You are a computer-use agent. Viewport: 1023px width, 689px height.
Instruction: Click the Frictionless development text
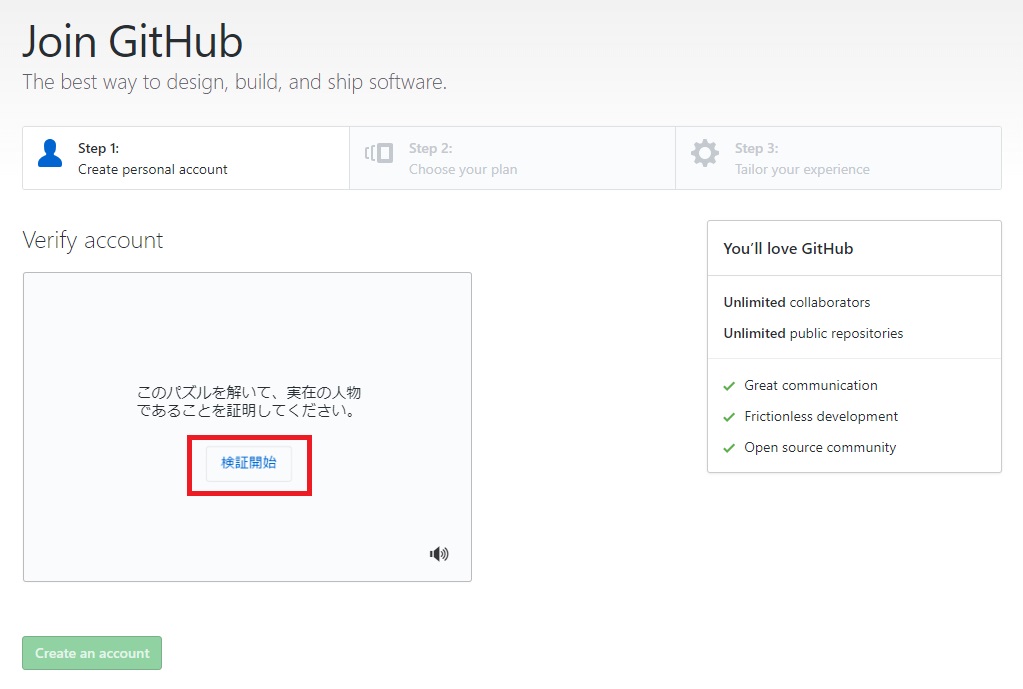pyautogui.click(x=821, y=416)
